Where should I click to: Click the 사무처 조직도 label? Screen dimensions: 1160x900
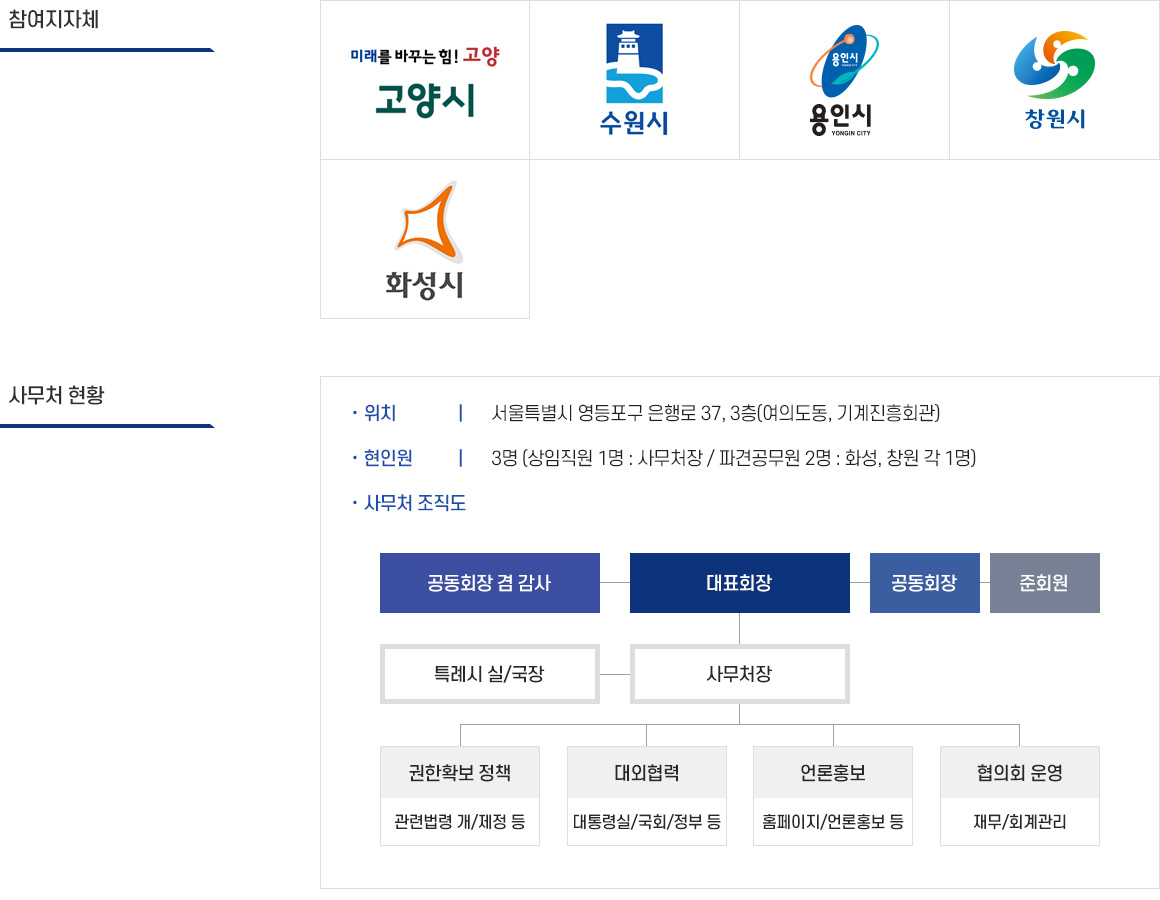(x=414, y=503)
